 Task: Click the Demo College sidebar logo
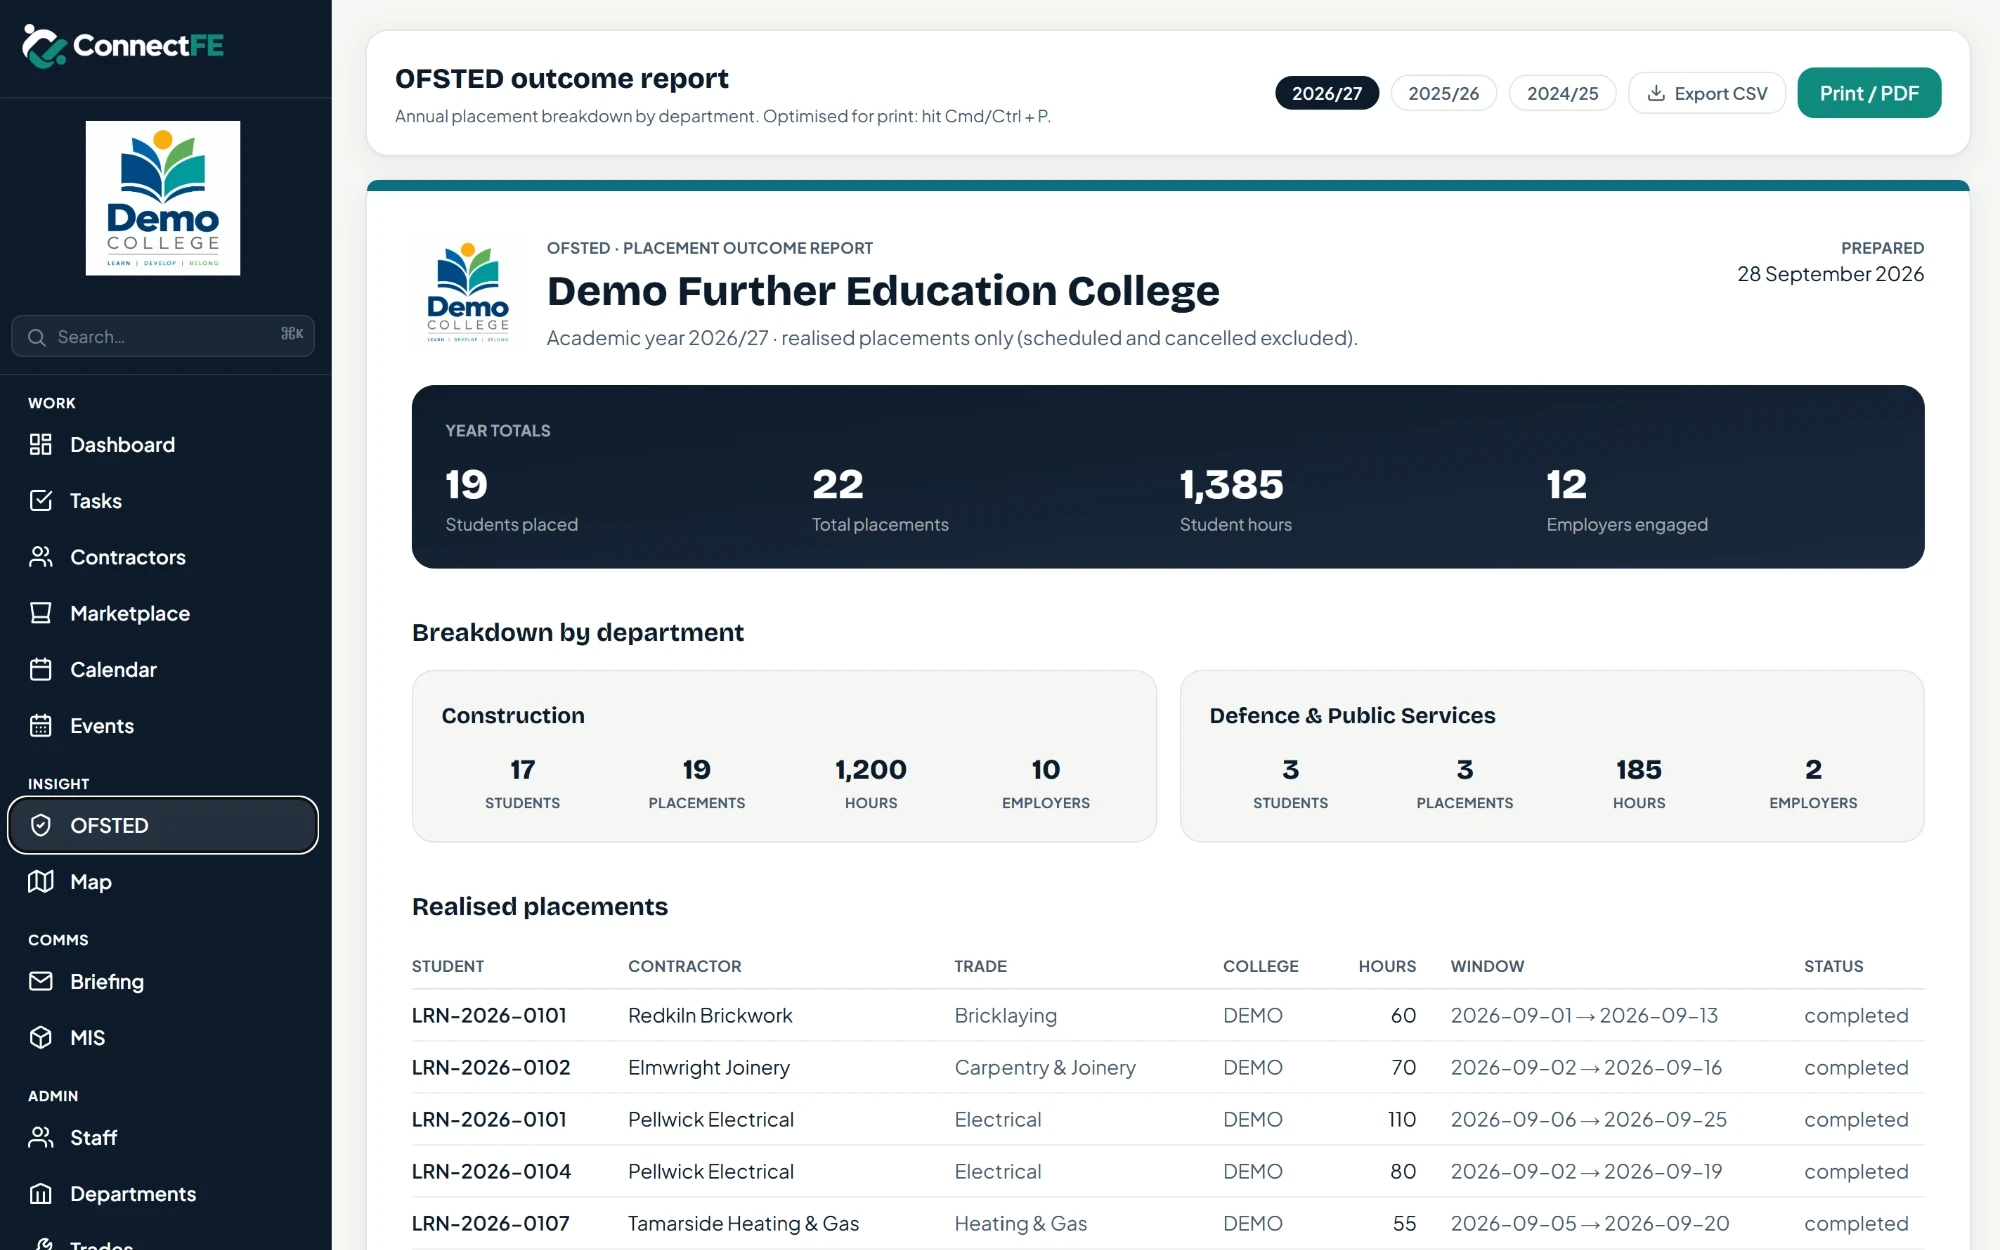click(163, 198)
